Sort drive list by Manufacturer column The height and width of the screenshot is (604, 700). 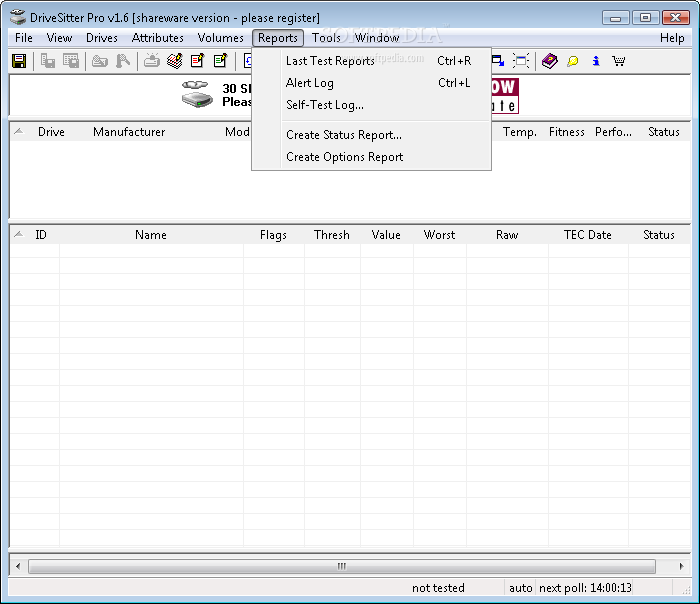pos(129,132)
